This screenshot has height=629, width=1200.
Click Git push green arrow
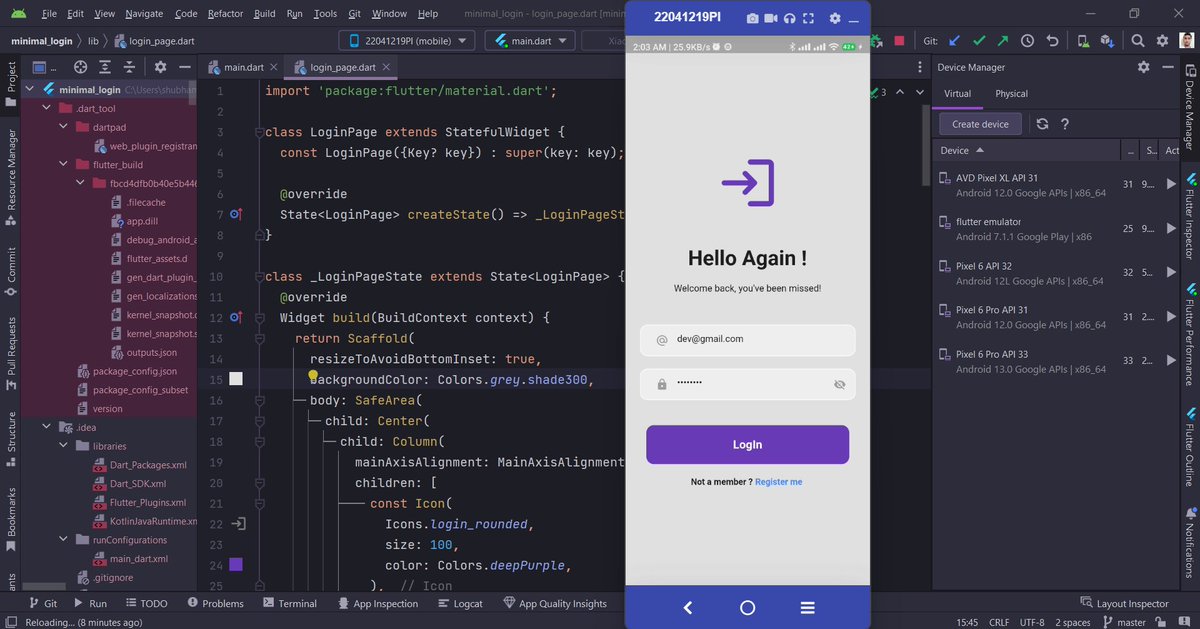(x=1003, y=41)
